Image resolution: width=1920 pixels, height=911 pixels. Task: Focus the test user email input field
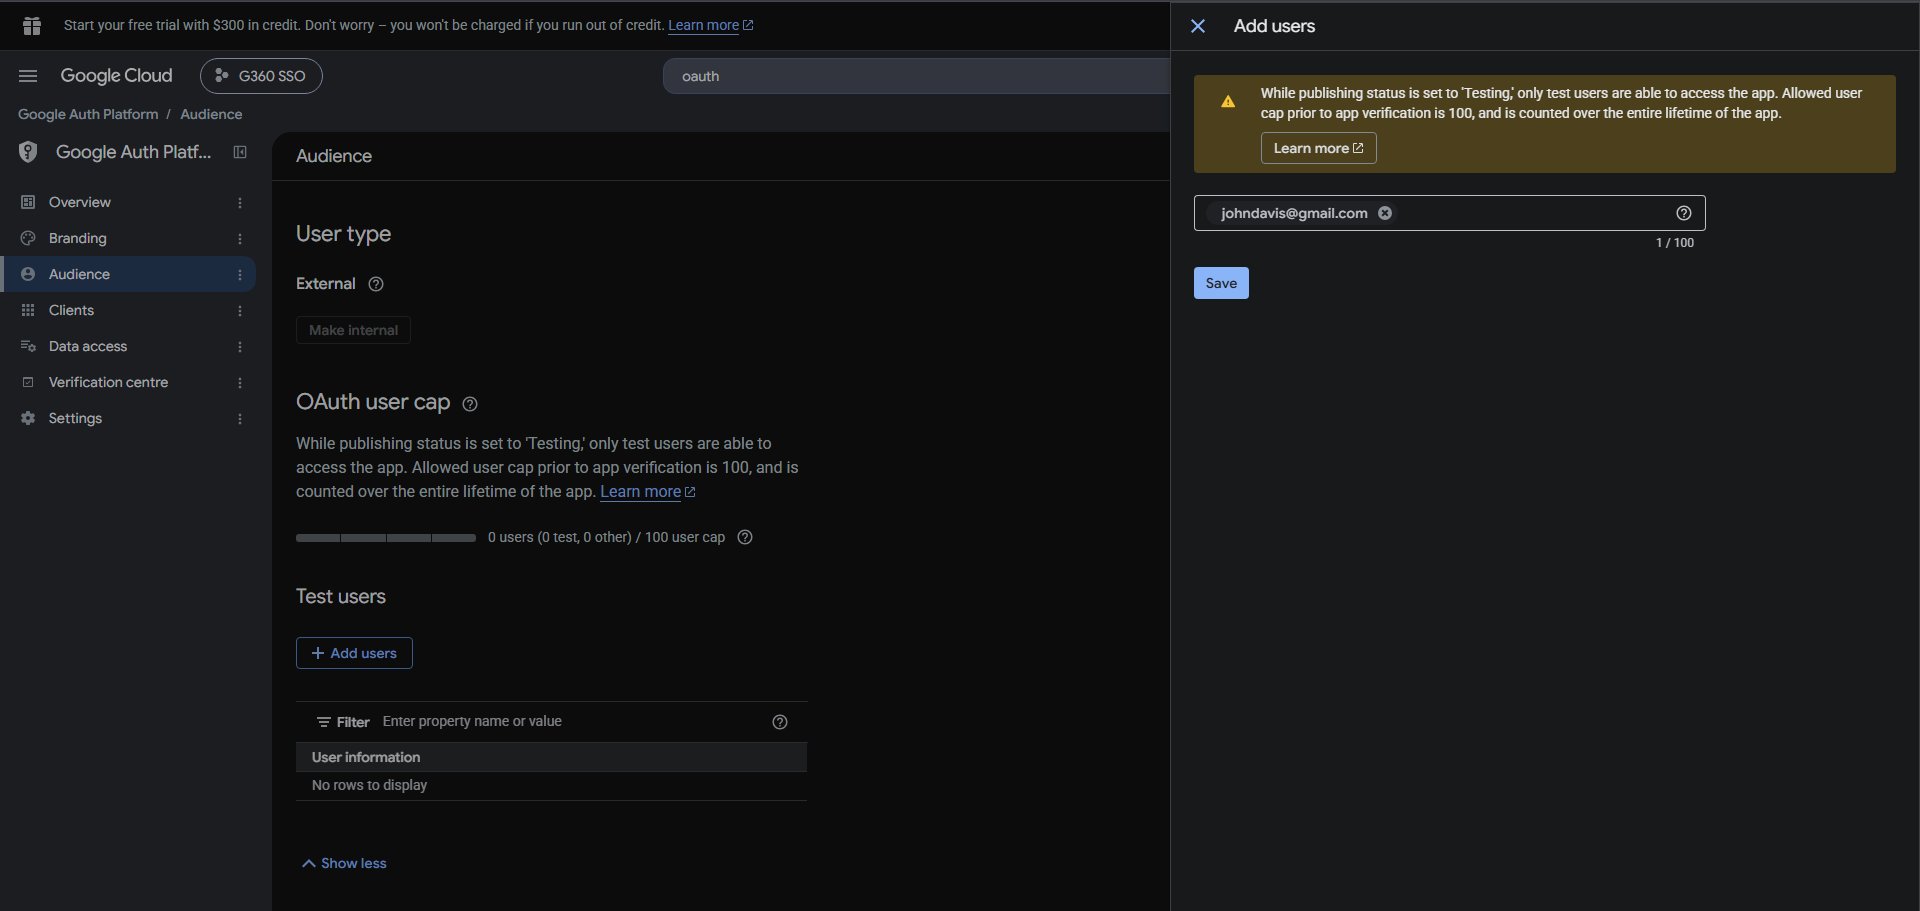[1449, 213]
